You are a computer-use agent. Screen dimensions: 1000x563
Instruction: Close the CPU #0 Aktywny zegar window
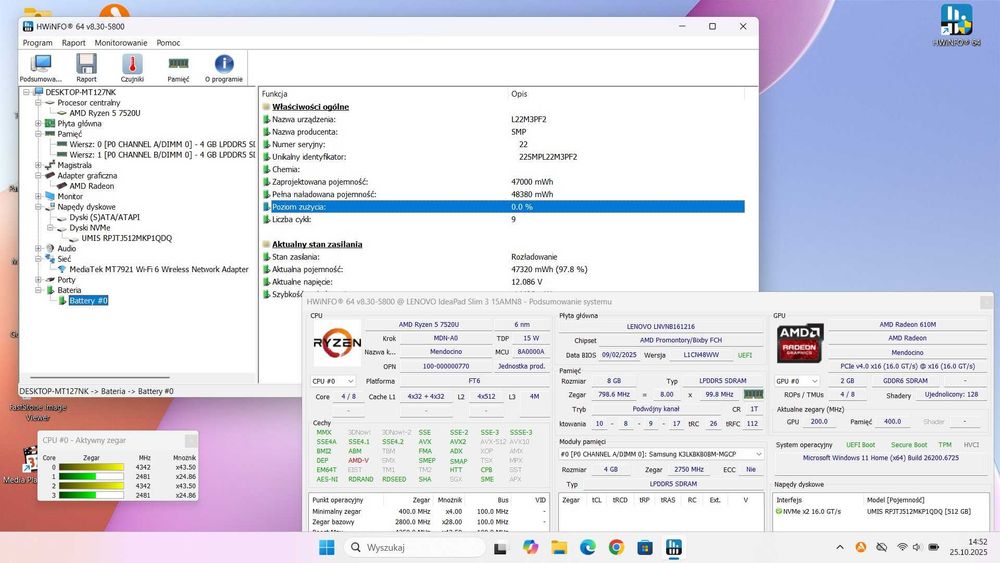(191, 441)
